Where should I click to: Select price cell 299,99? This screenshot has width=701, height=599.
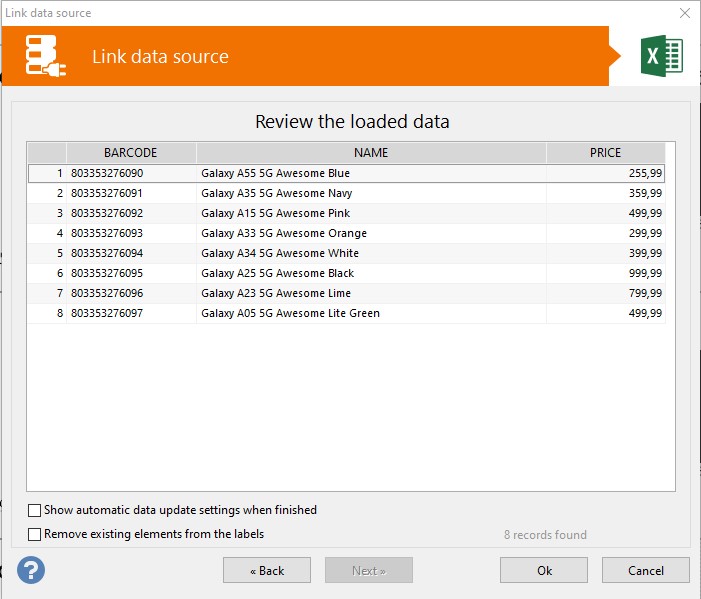click(605, 233)
